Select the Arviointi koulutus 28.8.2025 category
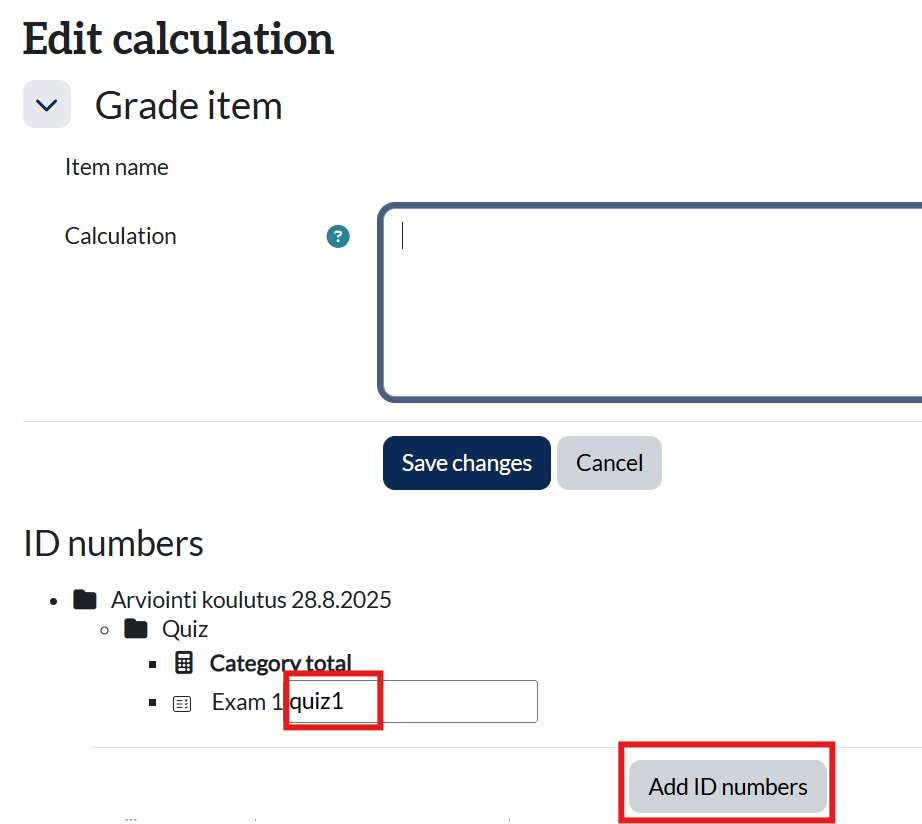 [x=251, y=600]
